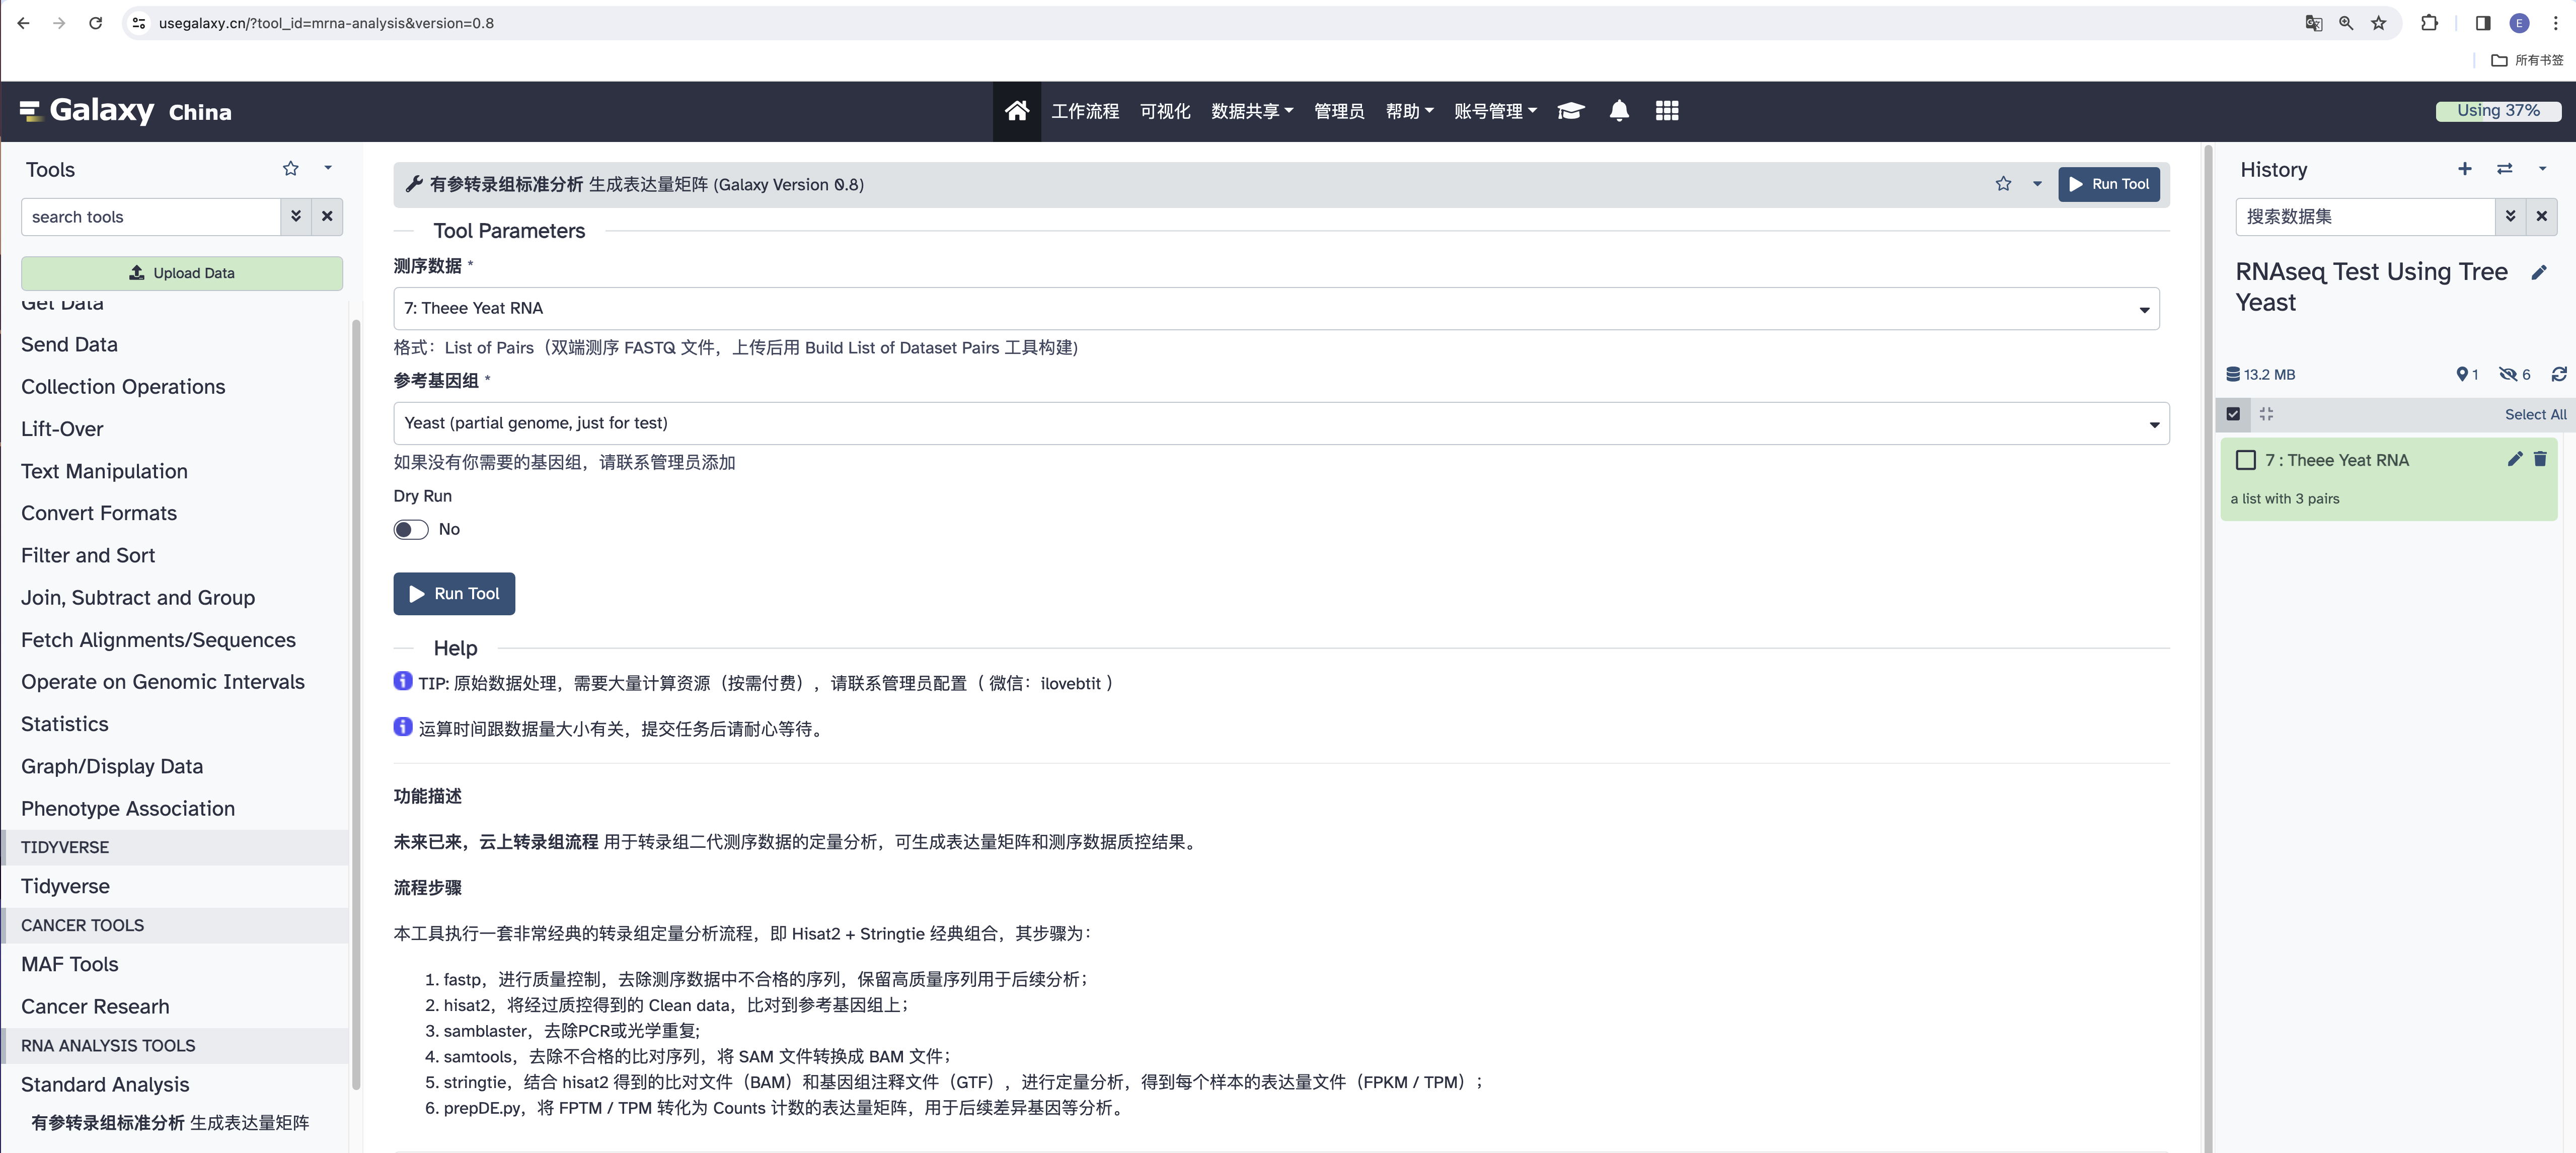Refresh the history via reload icon
2576x1153 pixels.
pos(2559,374)
